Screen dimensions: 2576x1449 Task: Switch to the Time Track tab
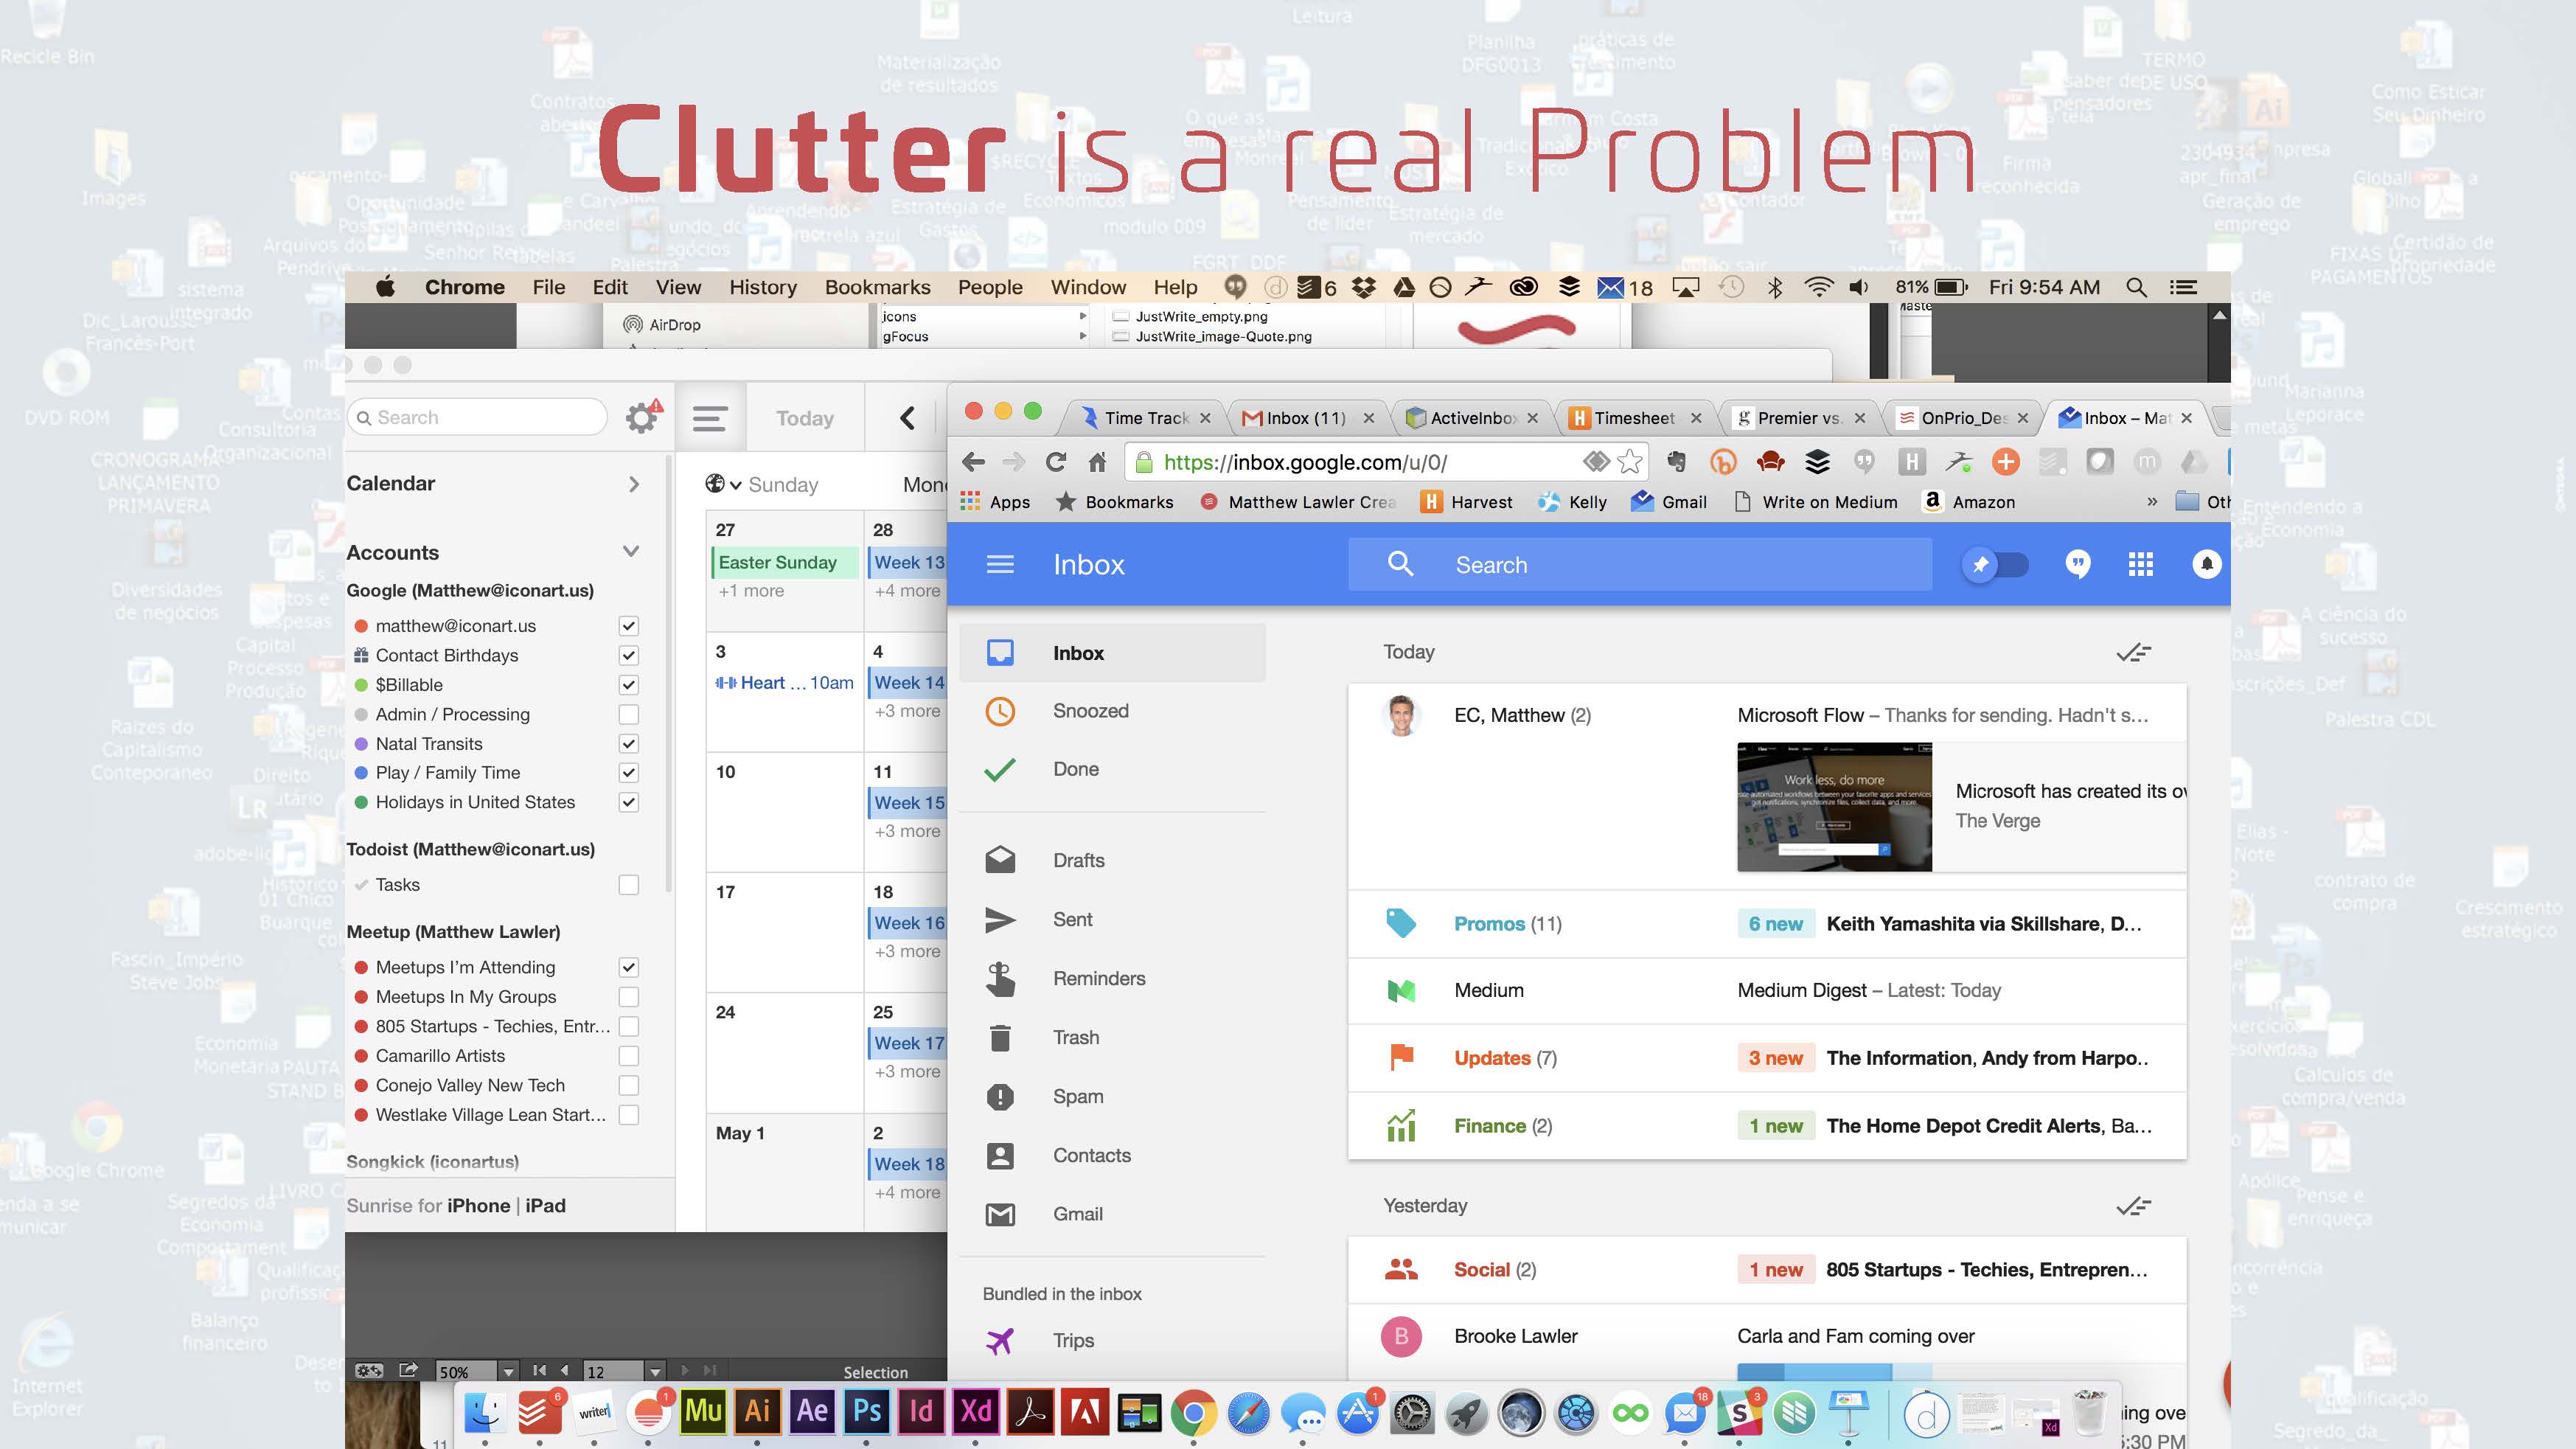[x=1146, y=418]
